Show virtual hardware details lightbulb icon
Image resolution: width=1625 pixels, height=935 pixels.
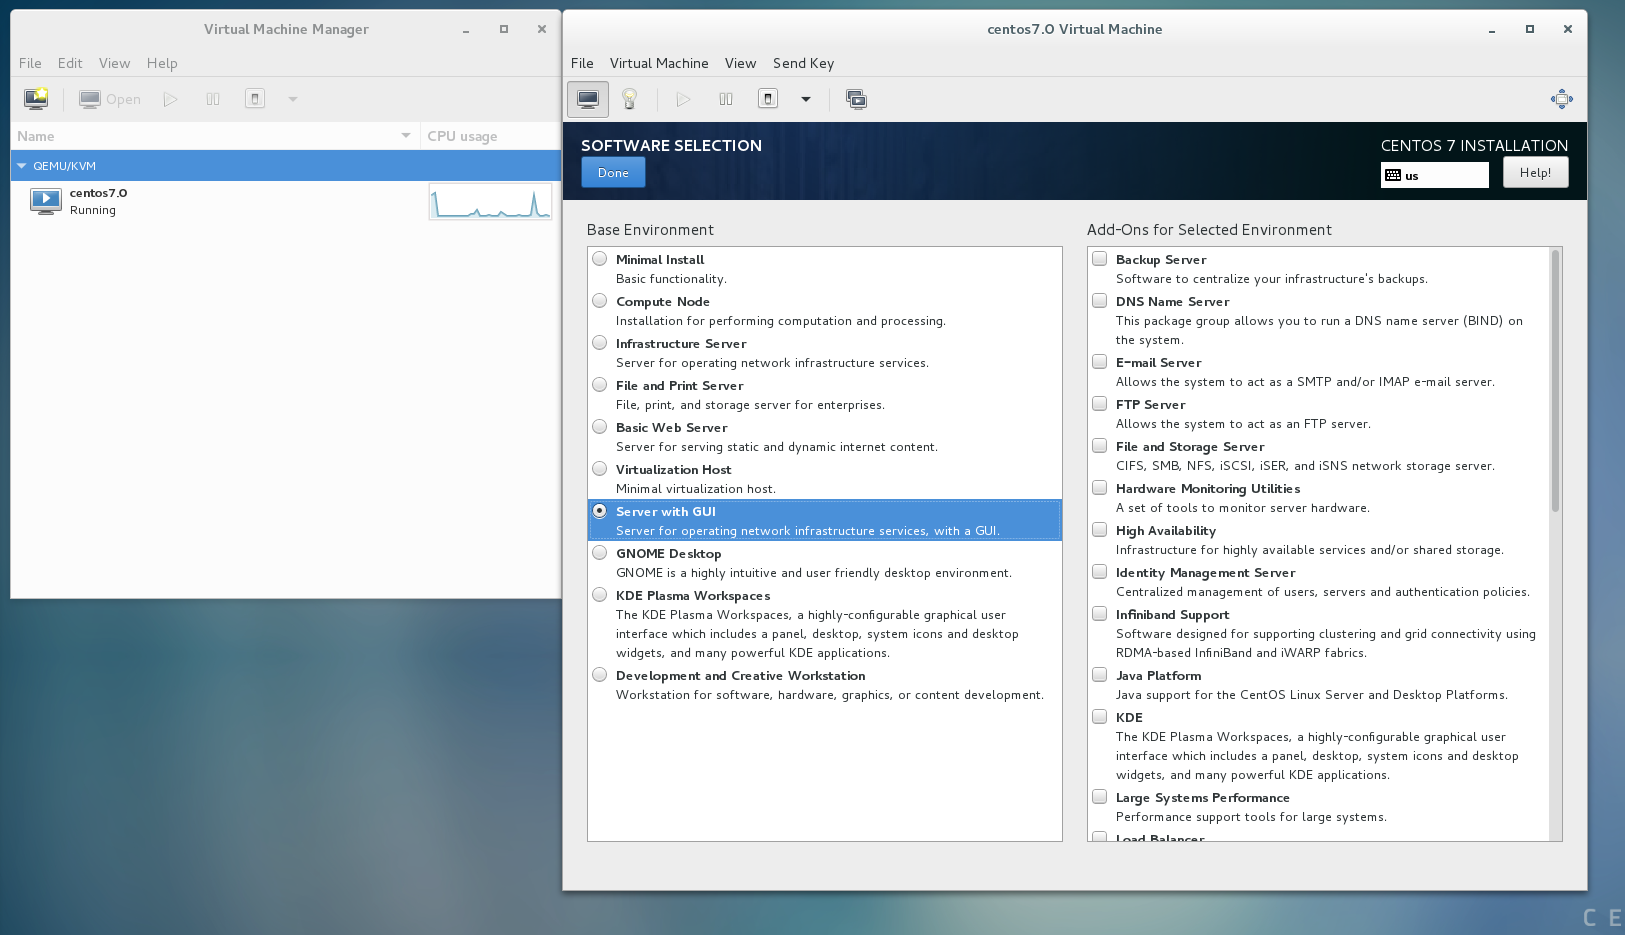(630, 99)
